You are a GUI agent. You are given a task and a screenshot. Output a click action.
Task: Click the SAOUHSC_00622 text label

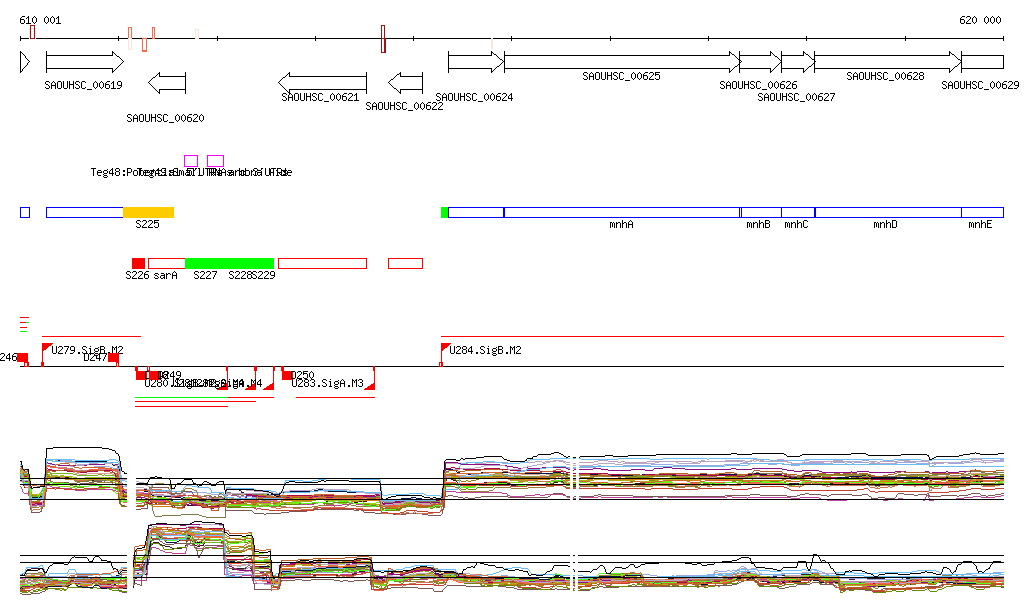click(x=404, y=106)
